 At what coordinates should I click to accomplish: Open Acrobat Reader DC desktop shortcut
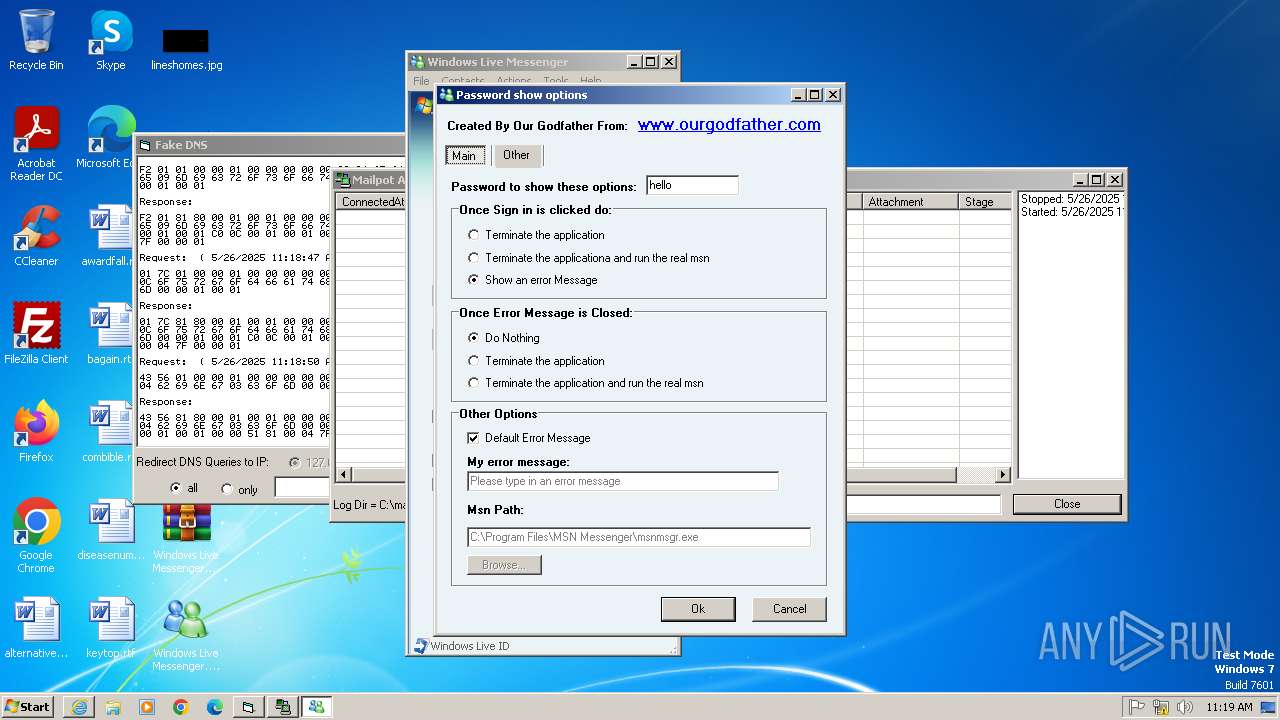[36, 144]
